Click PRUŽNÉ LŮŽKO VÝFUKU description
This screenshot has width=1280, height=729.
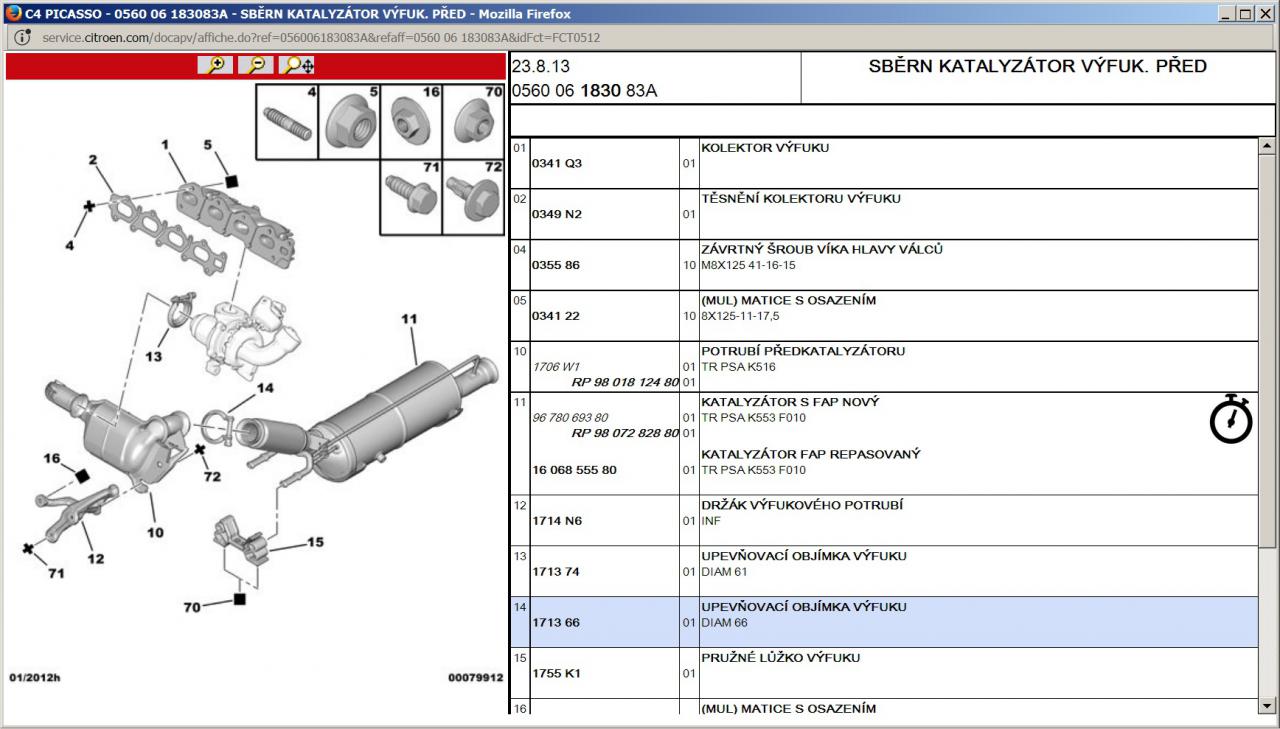(780, 658)
